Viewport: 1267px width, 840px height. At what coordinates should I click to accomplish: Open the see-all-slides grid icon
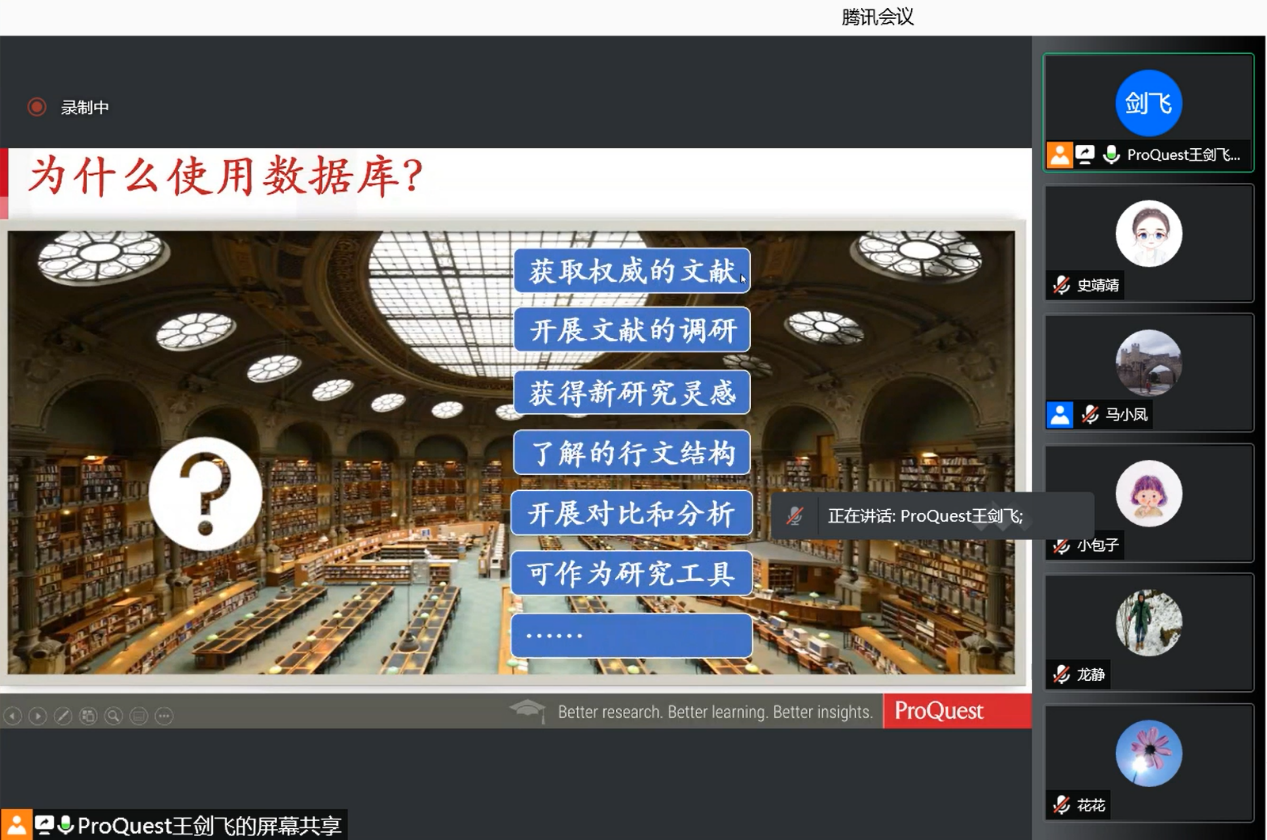pyautogui.click(x=88, y=716)
